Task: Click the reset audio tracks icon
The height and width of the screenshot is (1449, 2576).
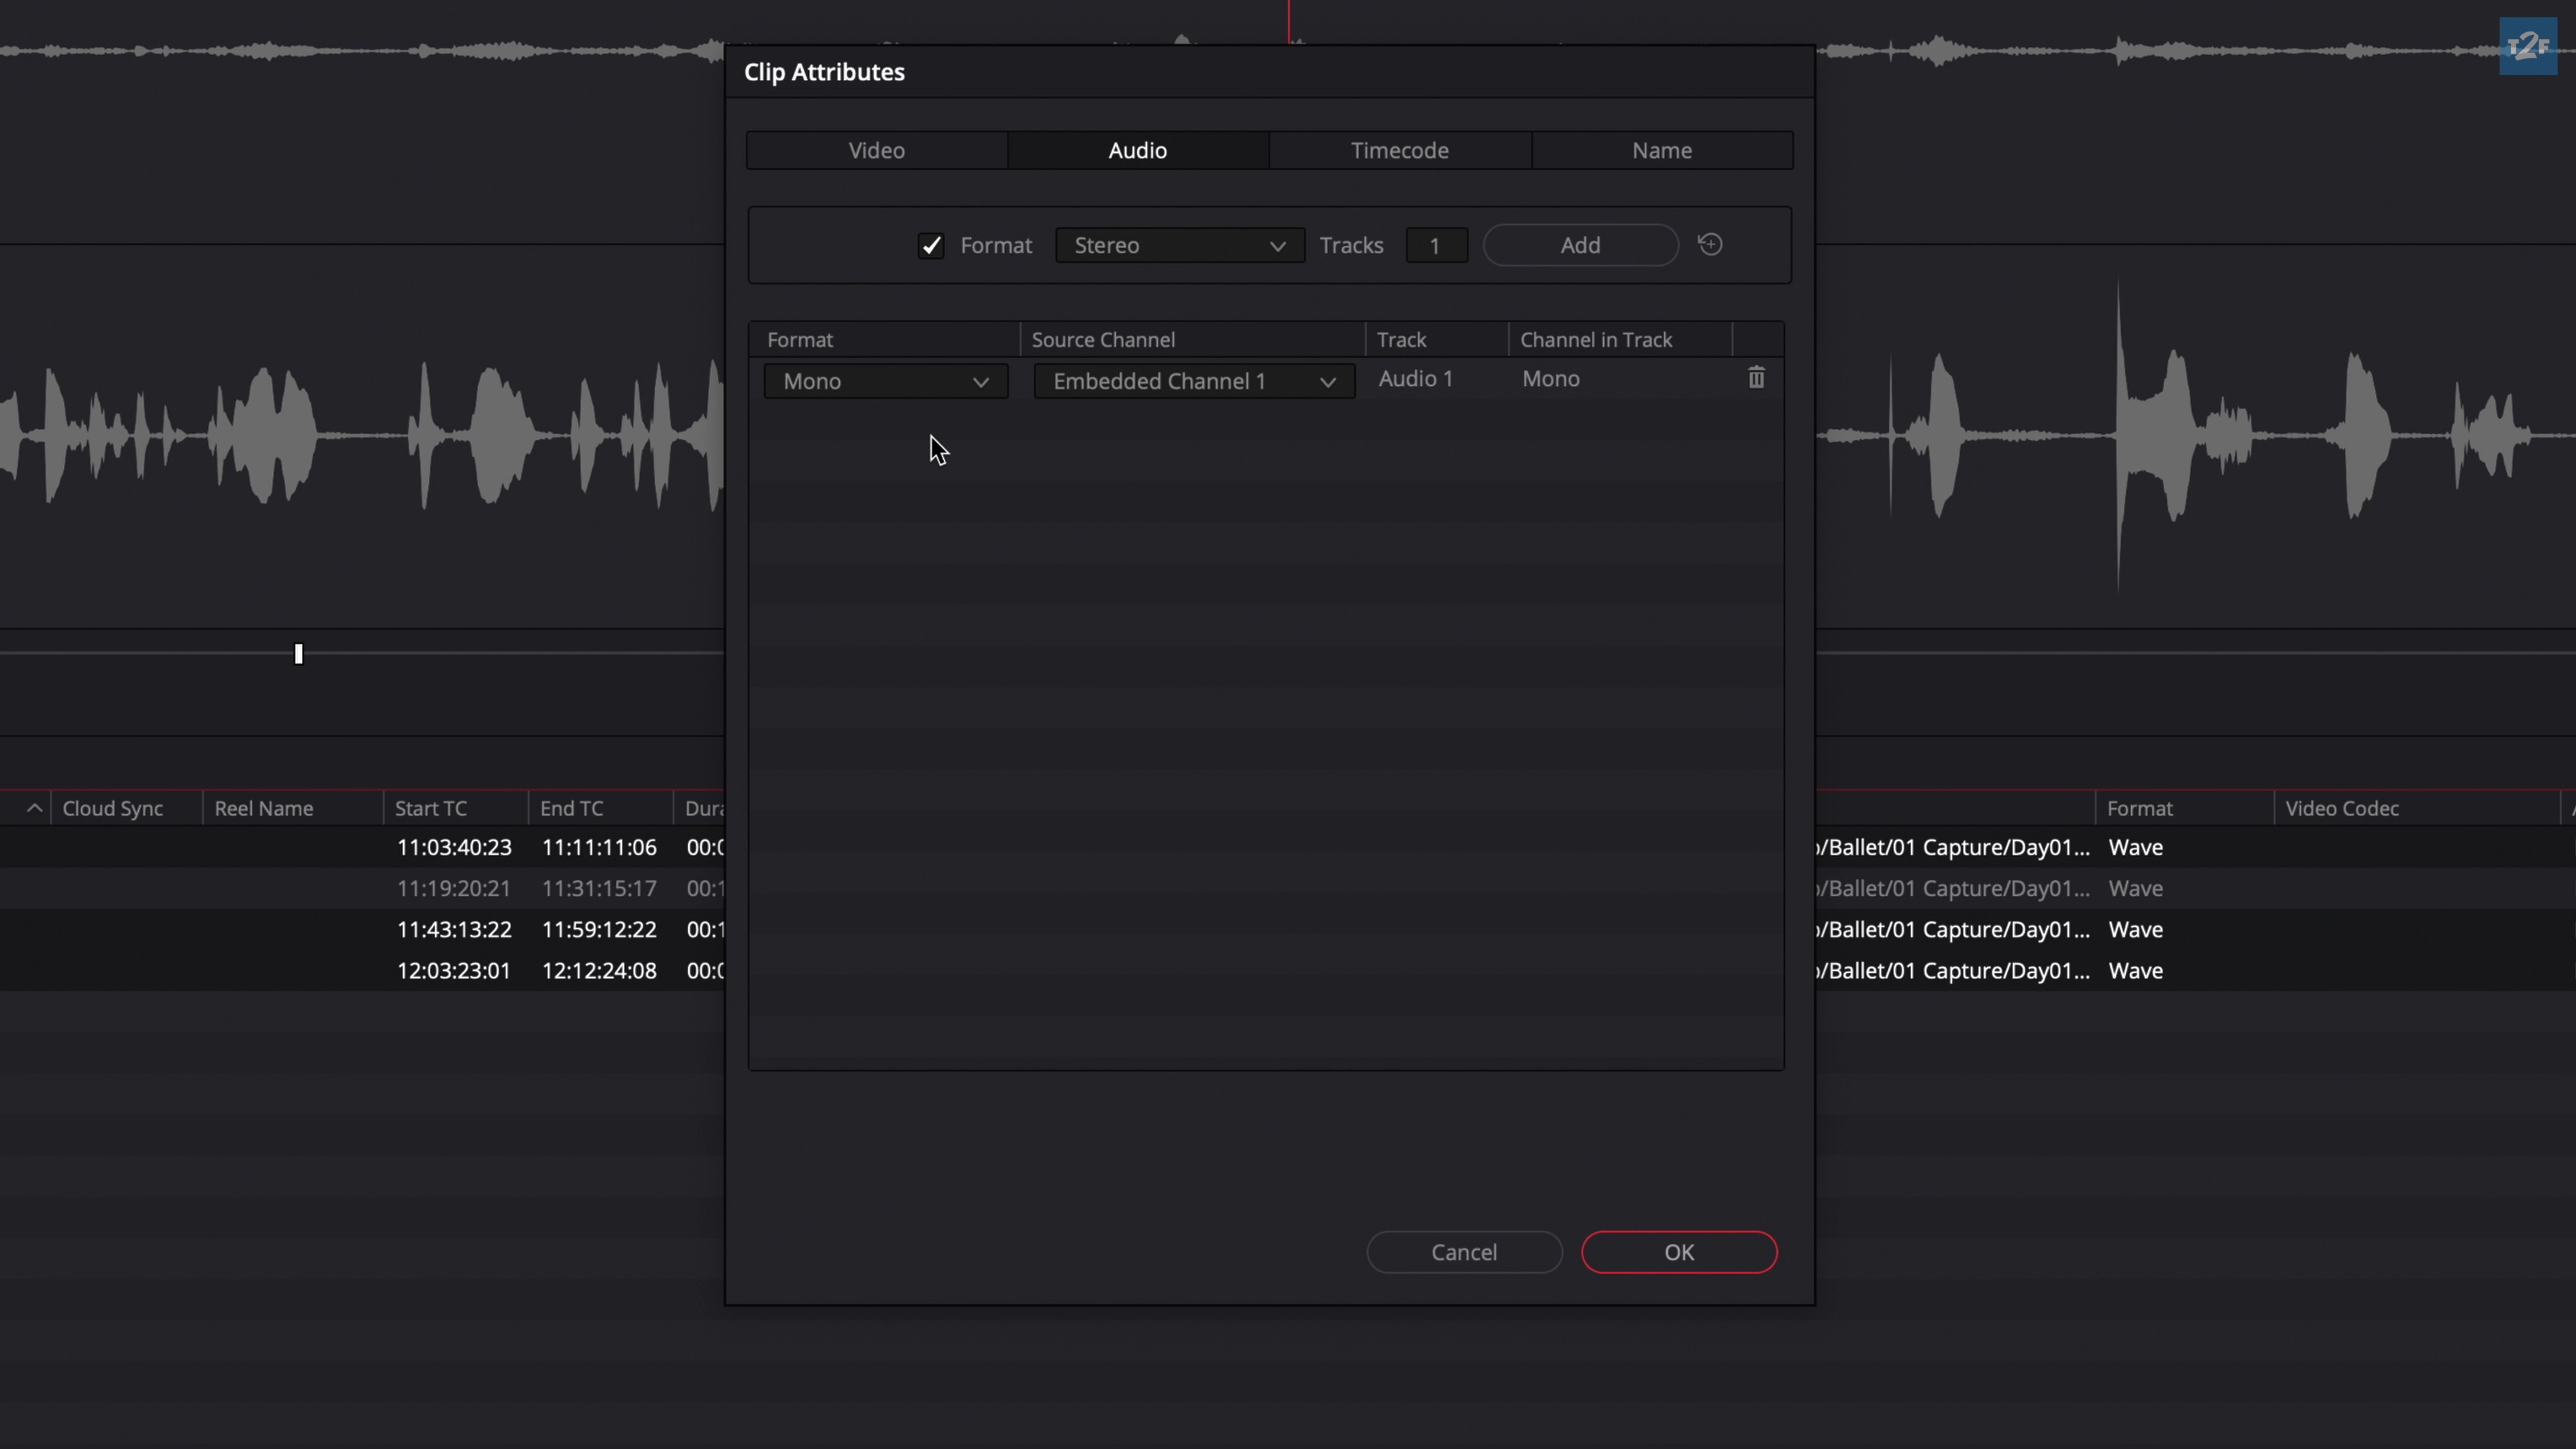Action: tap(1710, 244)
